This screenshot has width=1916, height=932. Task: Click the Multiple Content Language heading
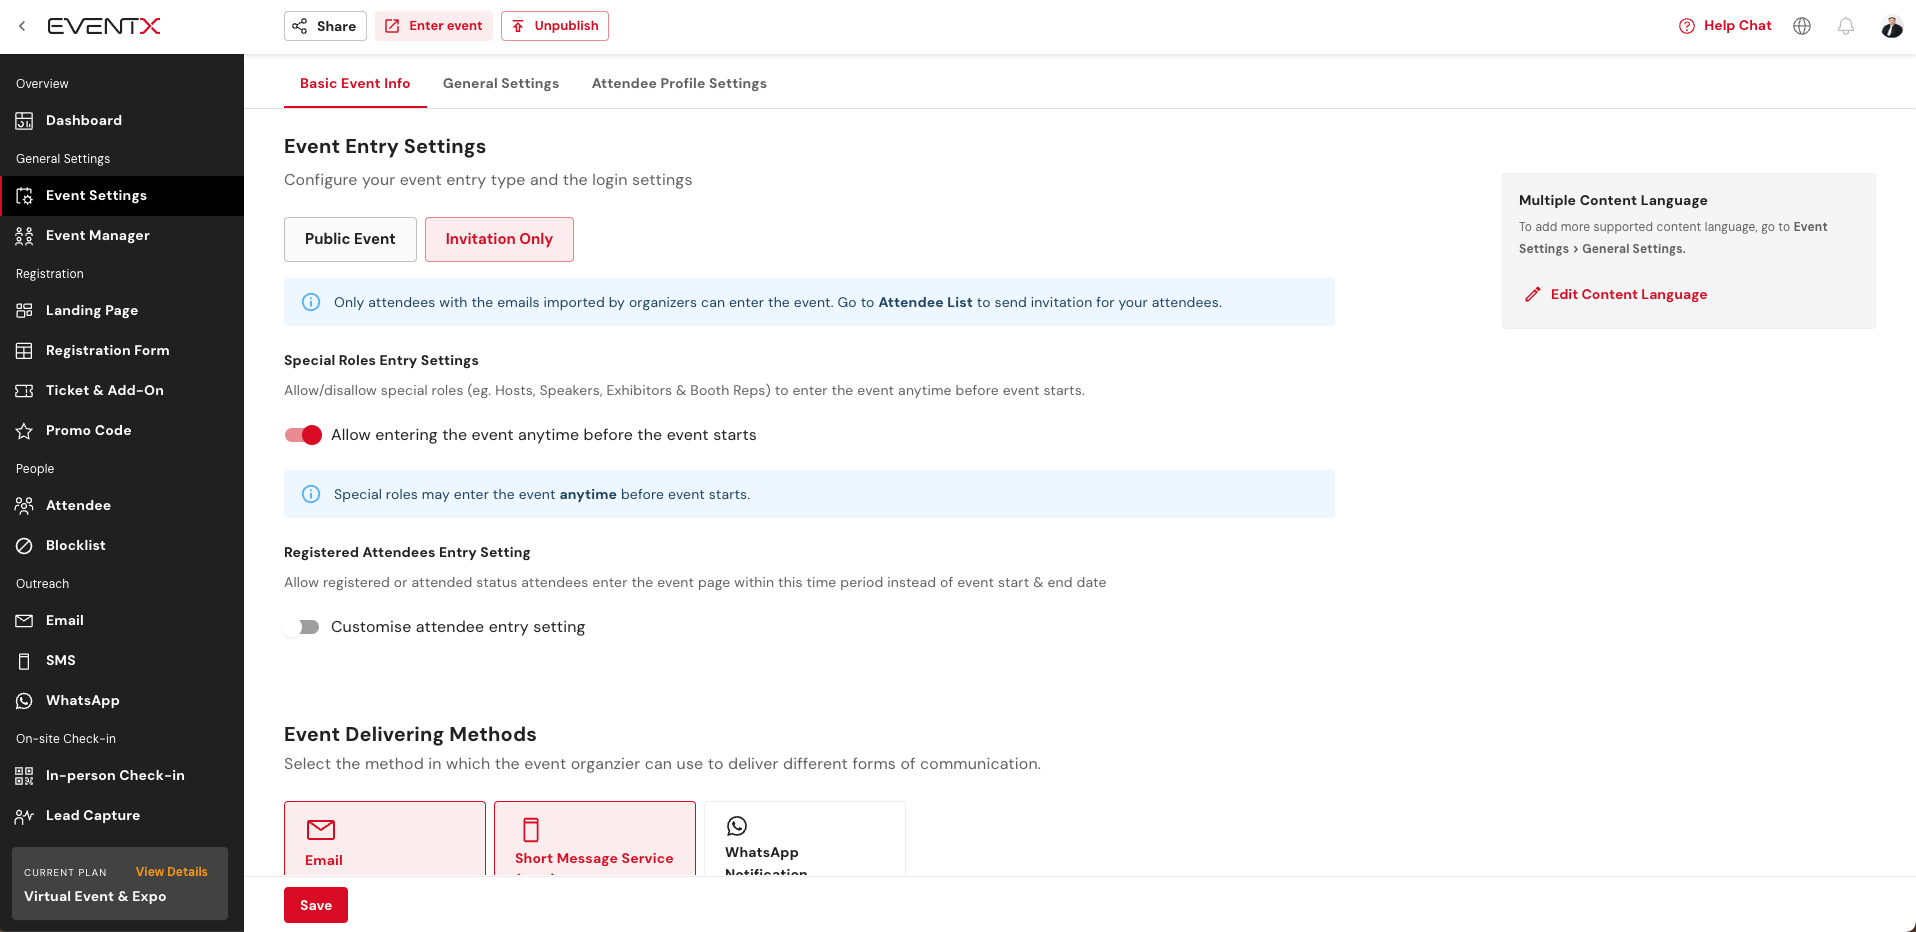tap(1613, 200)
